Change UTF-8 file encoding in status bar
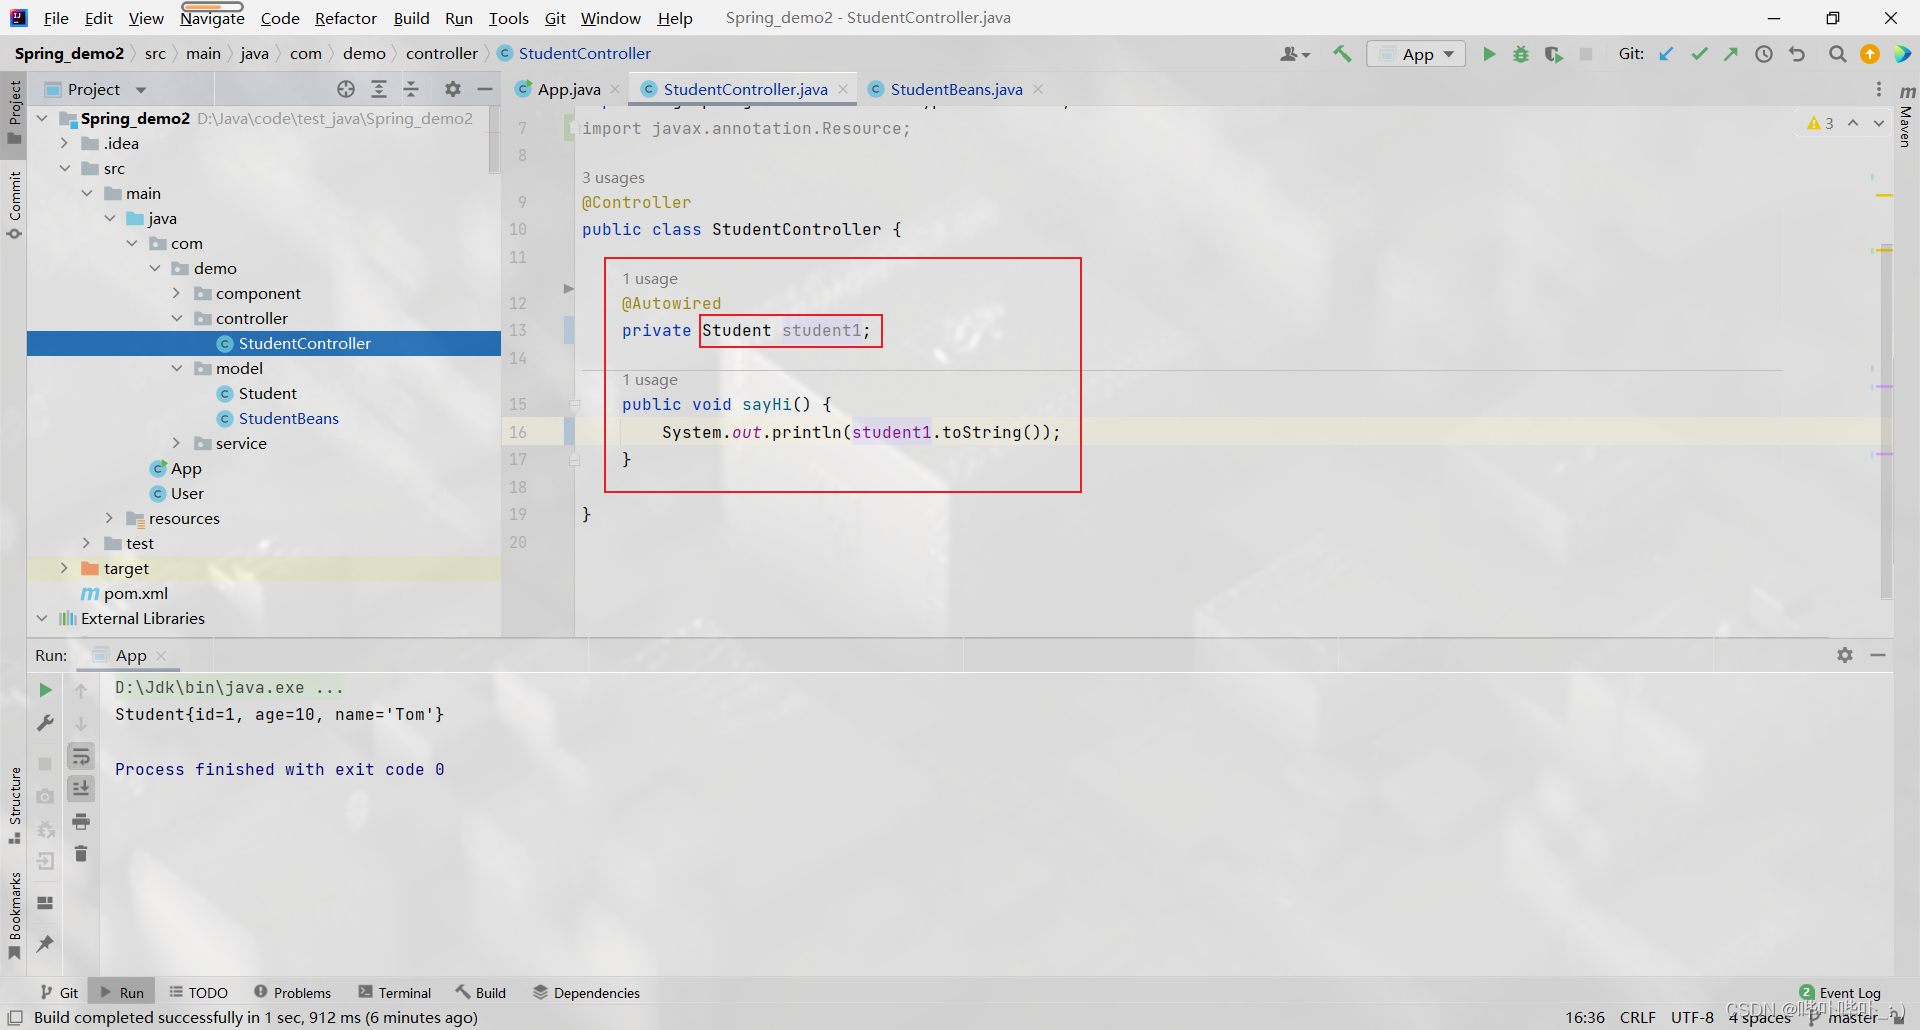 (1692, 1017)
